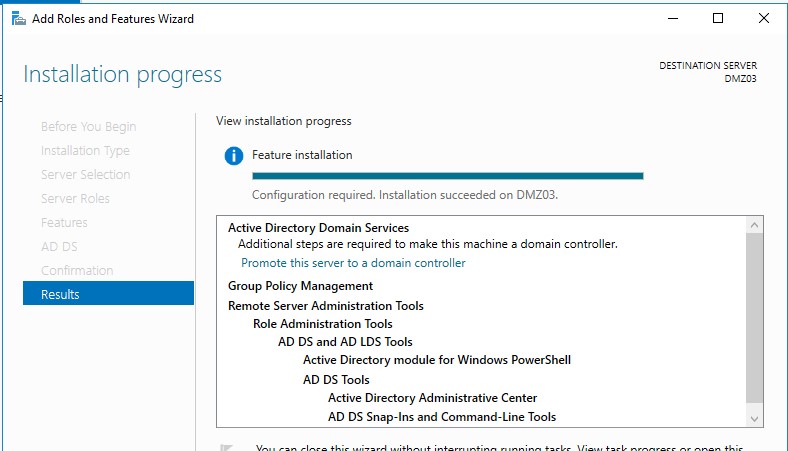Click the results list scrollbar thumb
788x451 pixels.
[x=754, y=318]
